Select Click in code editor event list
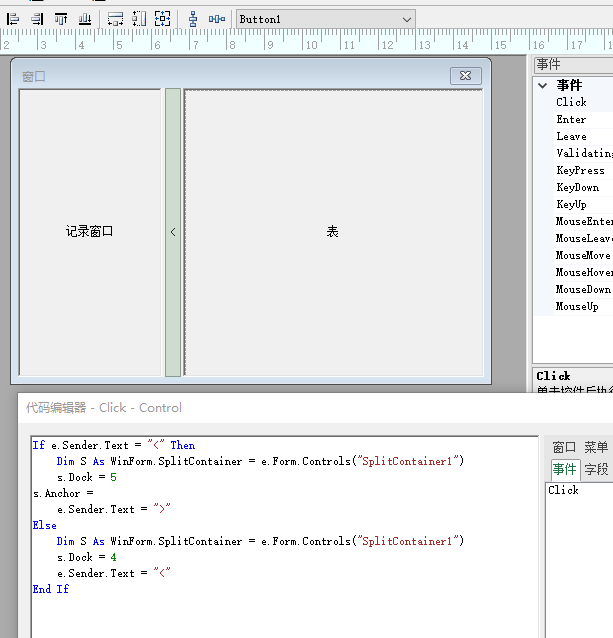Screen dimensions: 613x638 tap(563, 490)
